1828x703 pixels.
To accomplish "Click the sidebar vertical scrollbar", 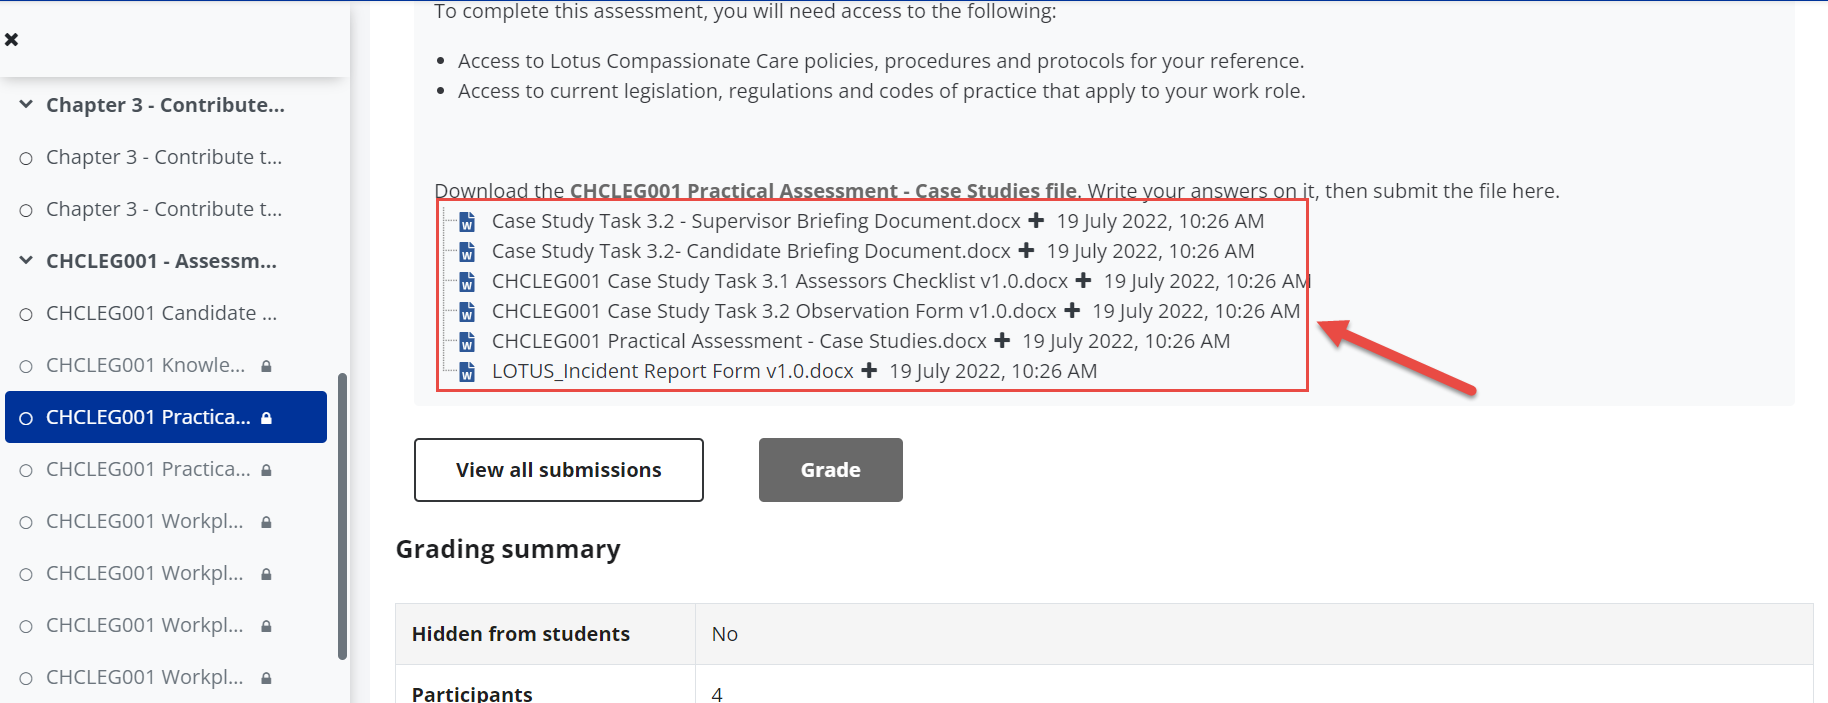I will point(343,517).
